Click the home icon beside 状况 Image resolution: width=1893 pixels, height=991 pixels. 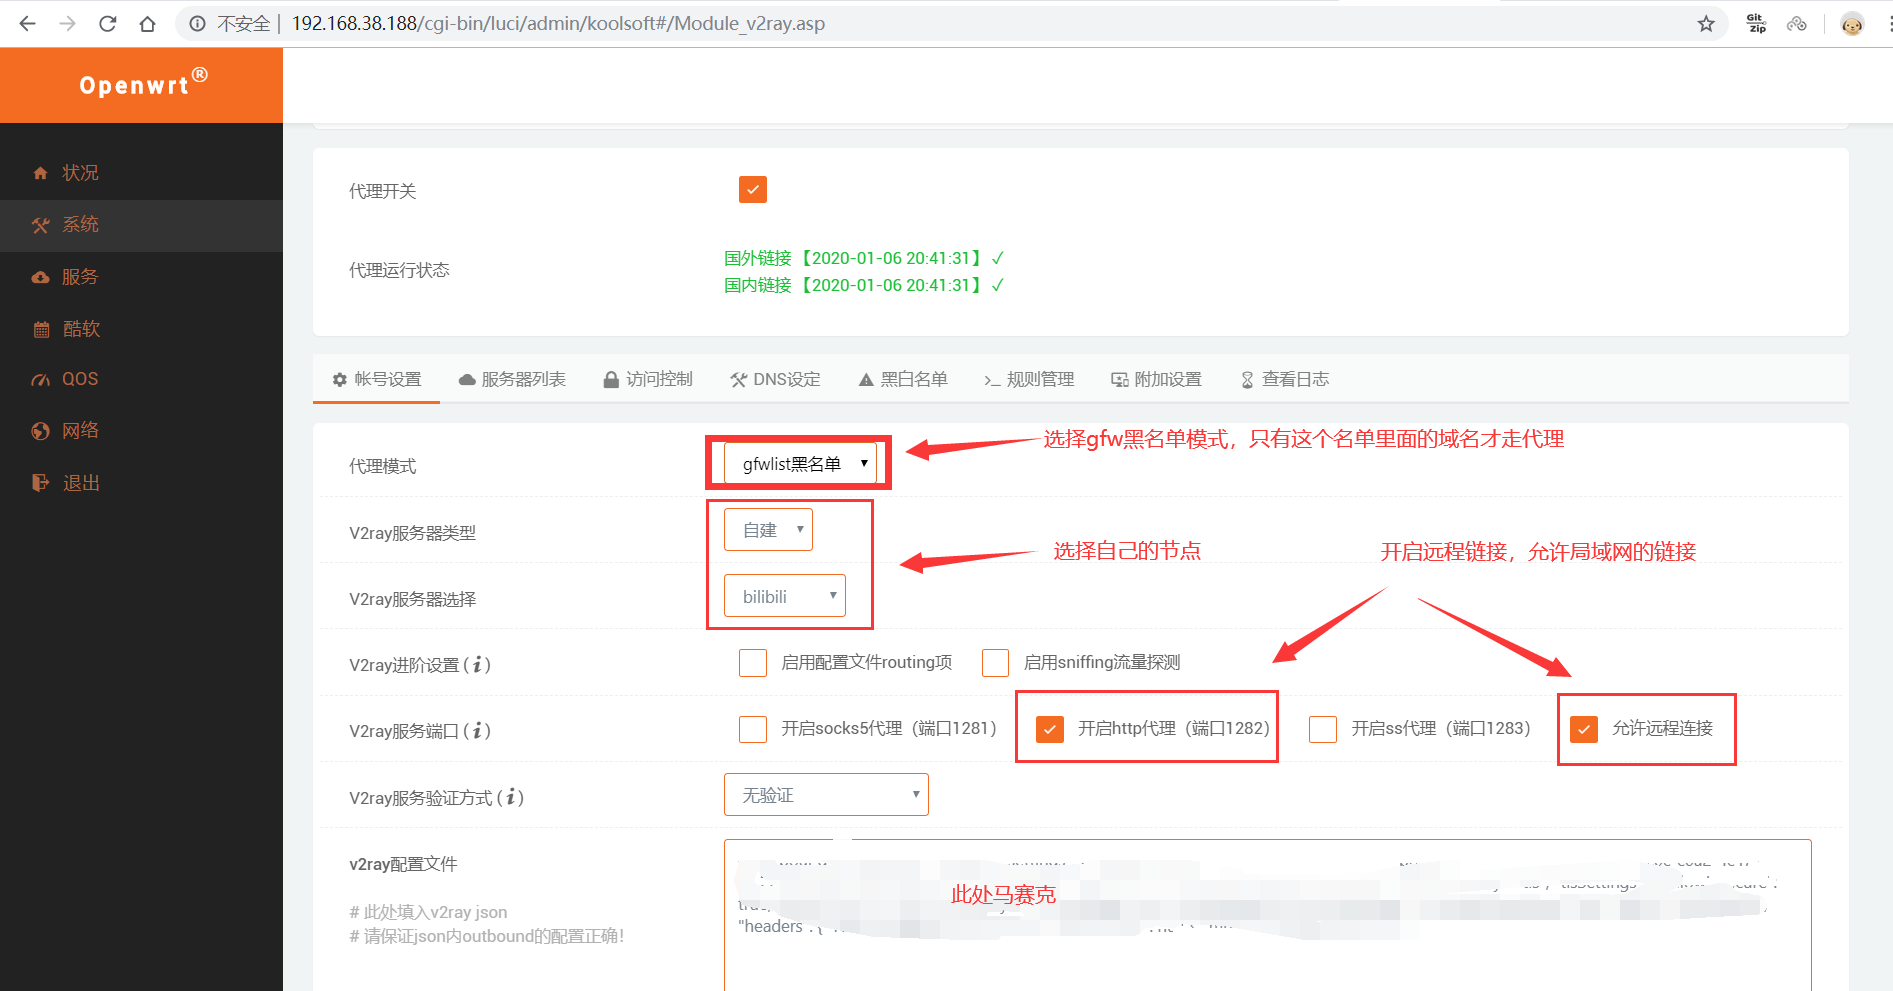[41, 173]
